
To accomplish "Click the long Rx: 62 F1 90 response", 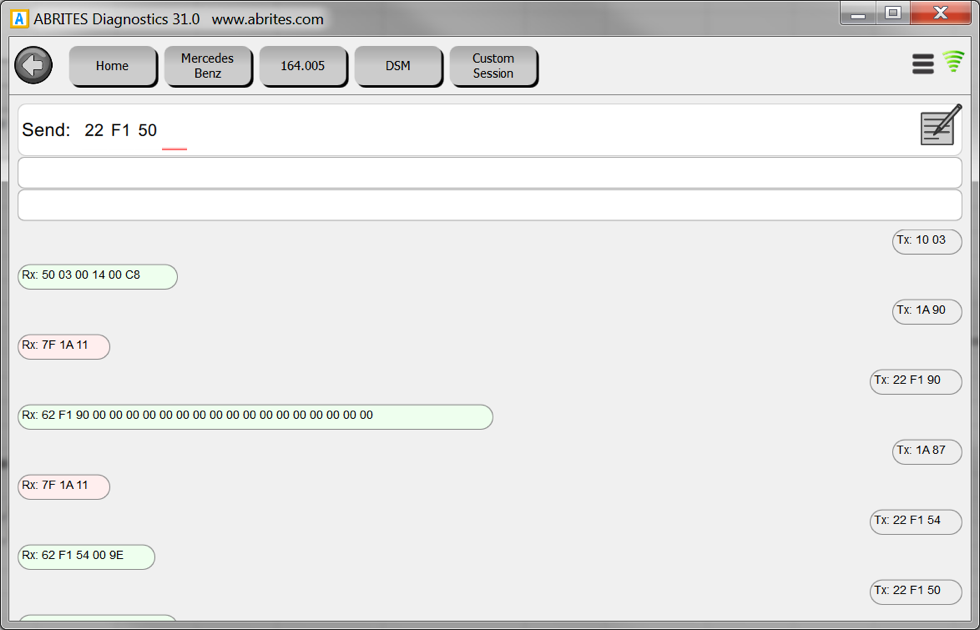I will coord(255,416).
